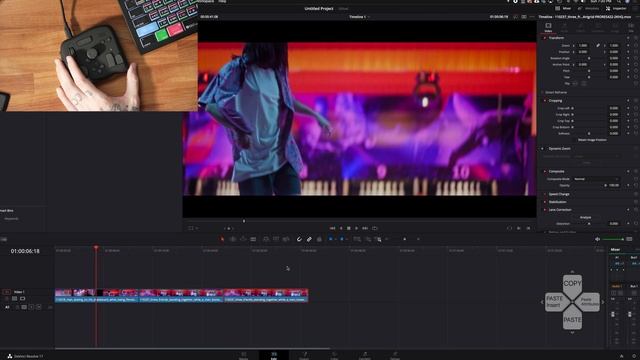Collapse the Cropping section header
This screenshot has width=640, height=360.
click(555, 100)
